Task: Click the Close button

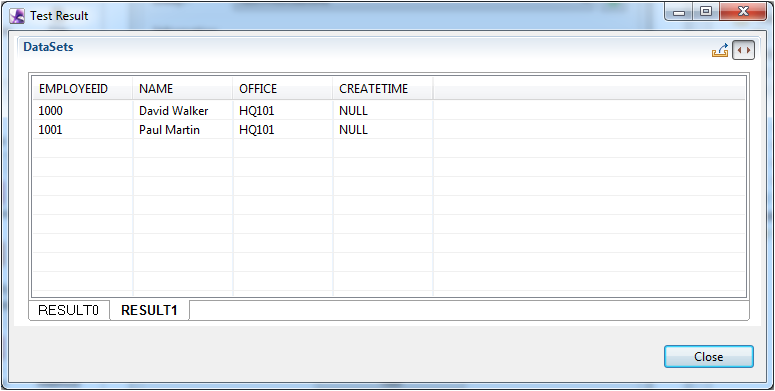Action: tap(709, 356)
